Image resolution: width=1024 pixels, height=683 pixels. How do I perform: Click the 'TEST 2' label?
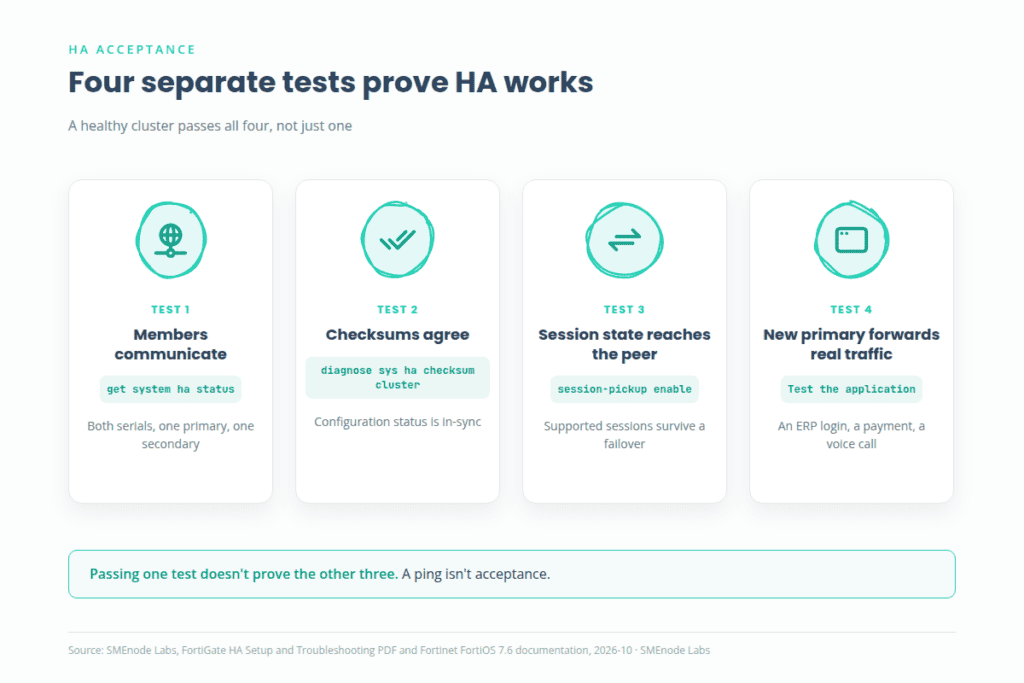point(398,310)
